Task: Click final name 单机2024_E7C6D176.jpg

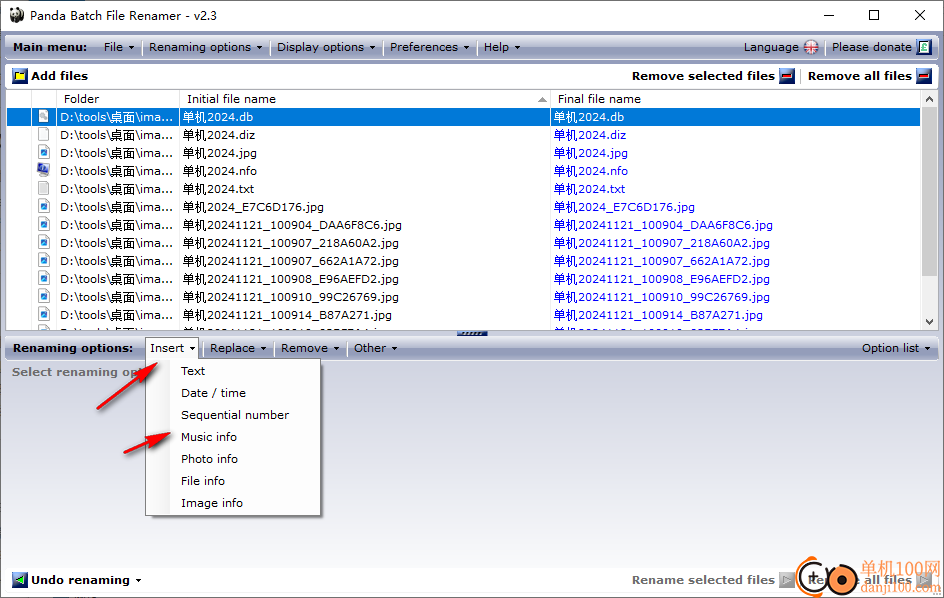Action: click(x=624, y=207)
